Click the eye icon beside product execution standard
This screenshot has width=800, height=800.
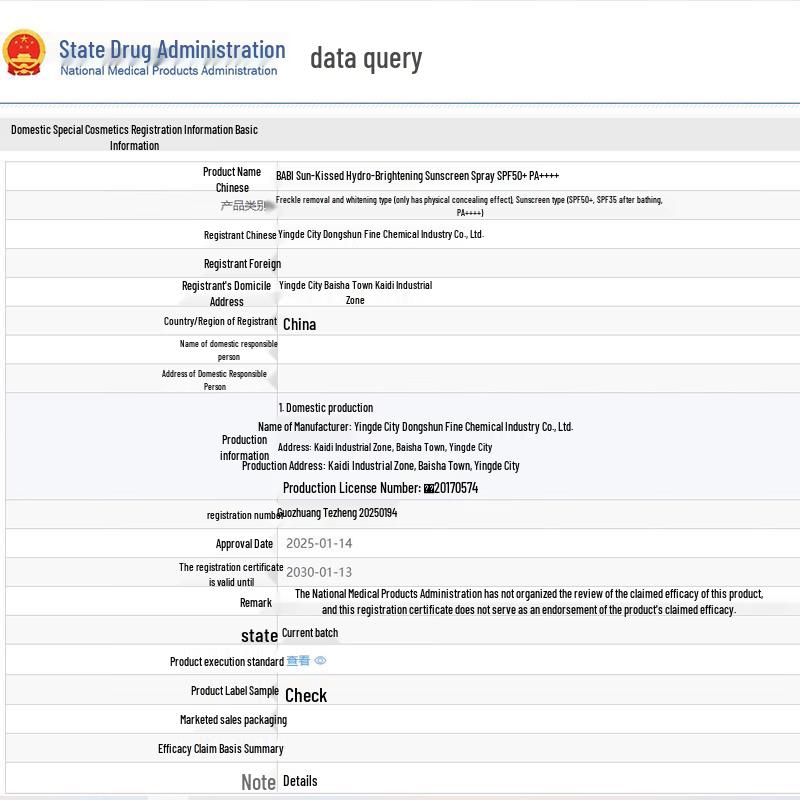[320, 660]
